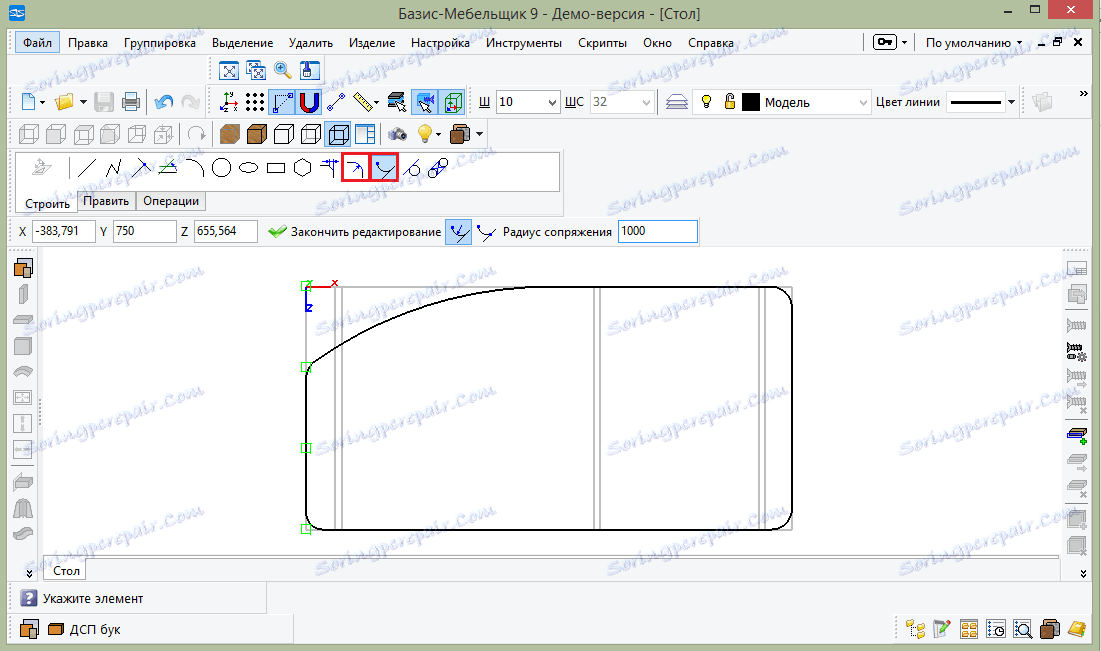Expand the open folder dropdown arrow
This screenshot has height=651, width=1101.
pos(83,103)
